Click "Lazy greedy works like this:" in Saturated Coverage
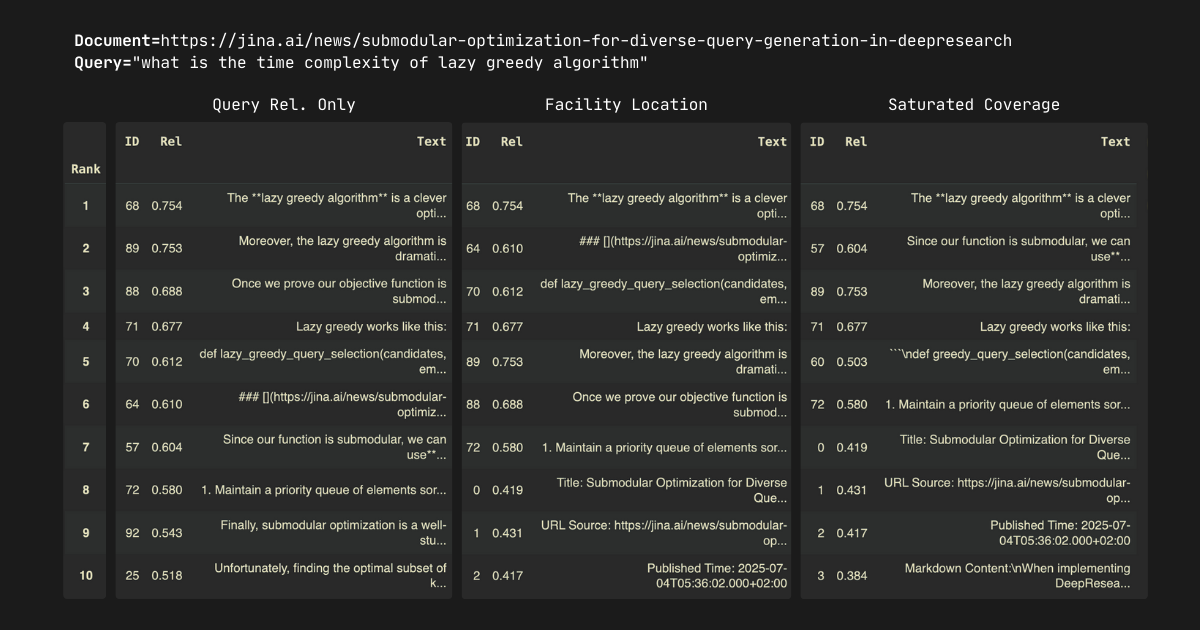The height and width of the screenshot is (630, 1200). pos(1055,326)
